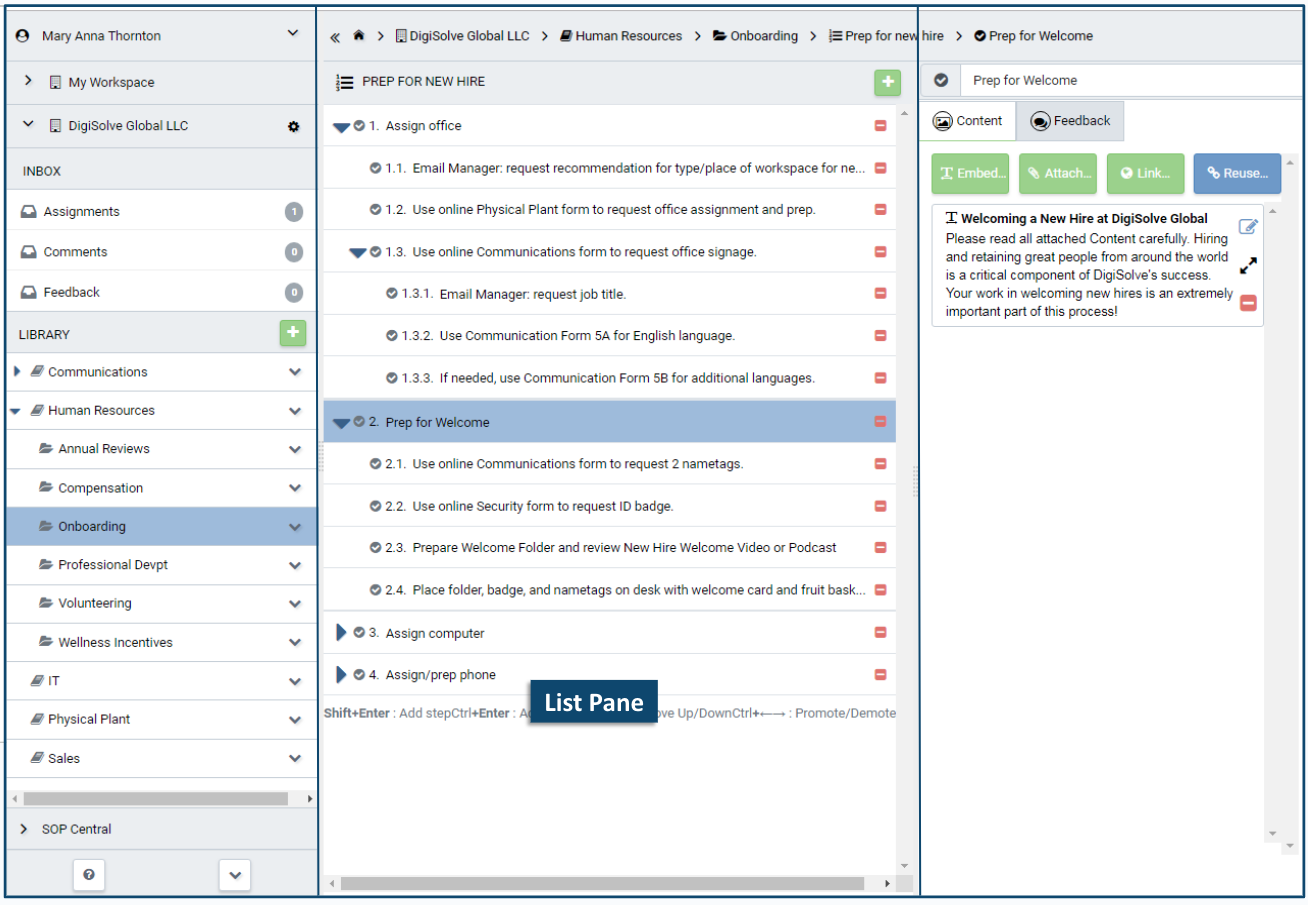The image size is (1308, 905).
Task: Expand the Welcoming a New Hire content card
Action: tap(1248, 266)
